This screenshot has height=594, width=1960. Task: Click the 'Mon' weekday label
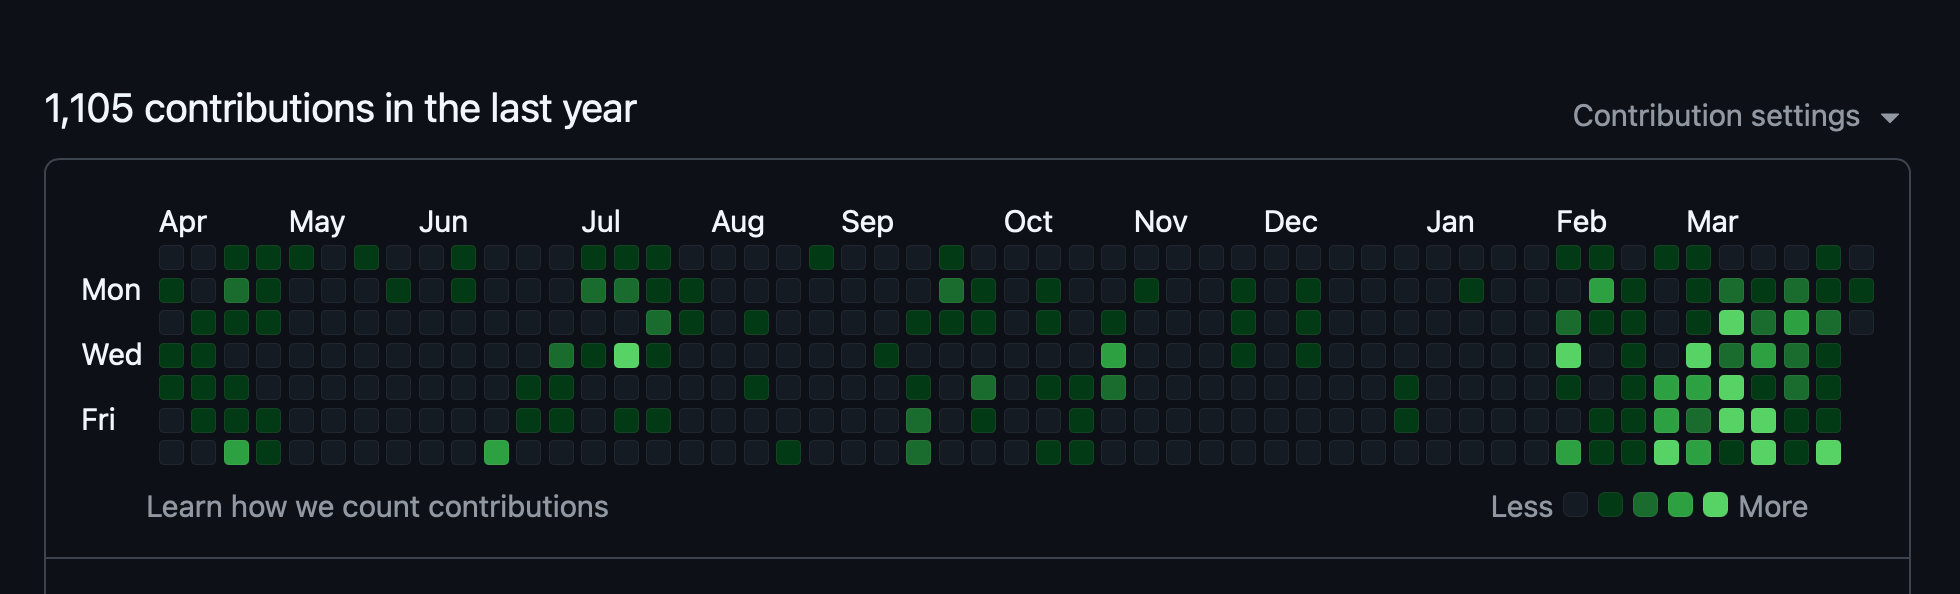click(111, 290)
